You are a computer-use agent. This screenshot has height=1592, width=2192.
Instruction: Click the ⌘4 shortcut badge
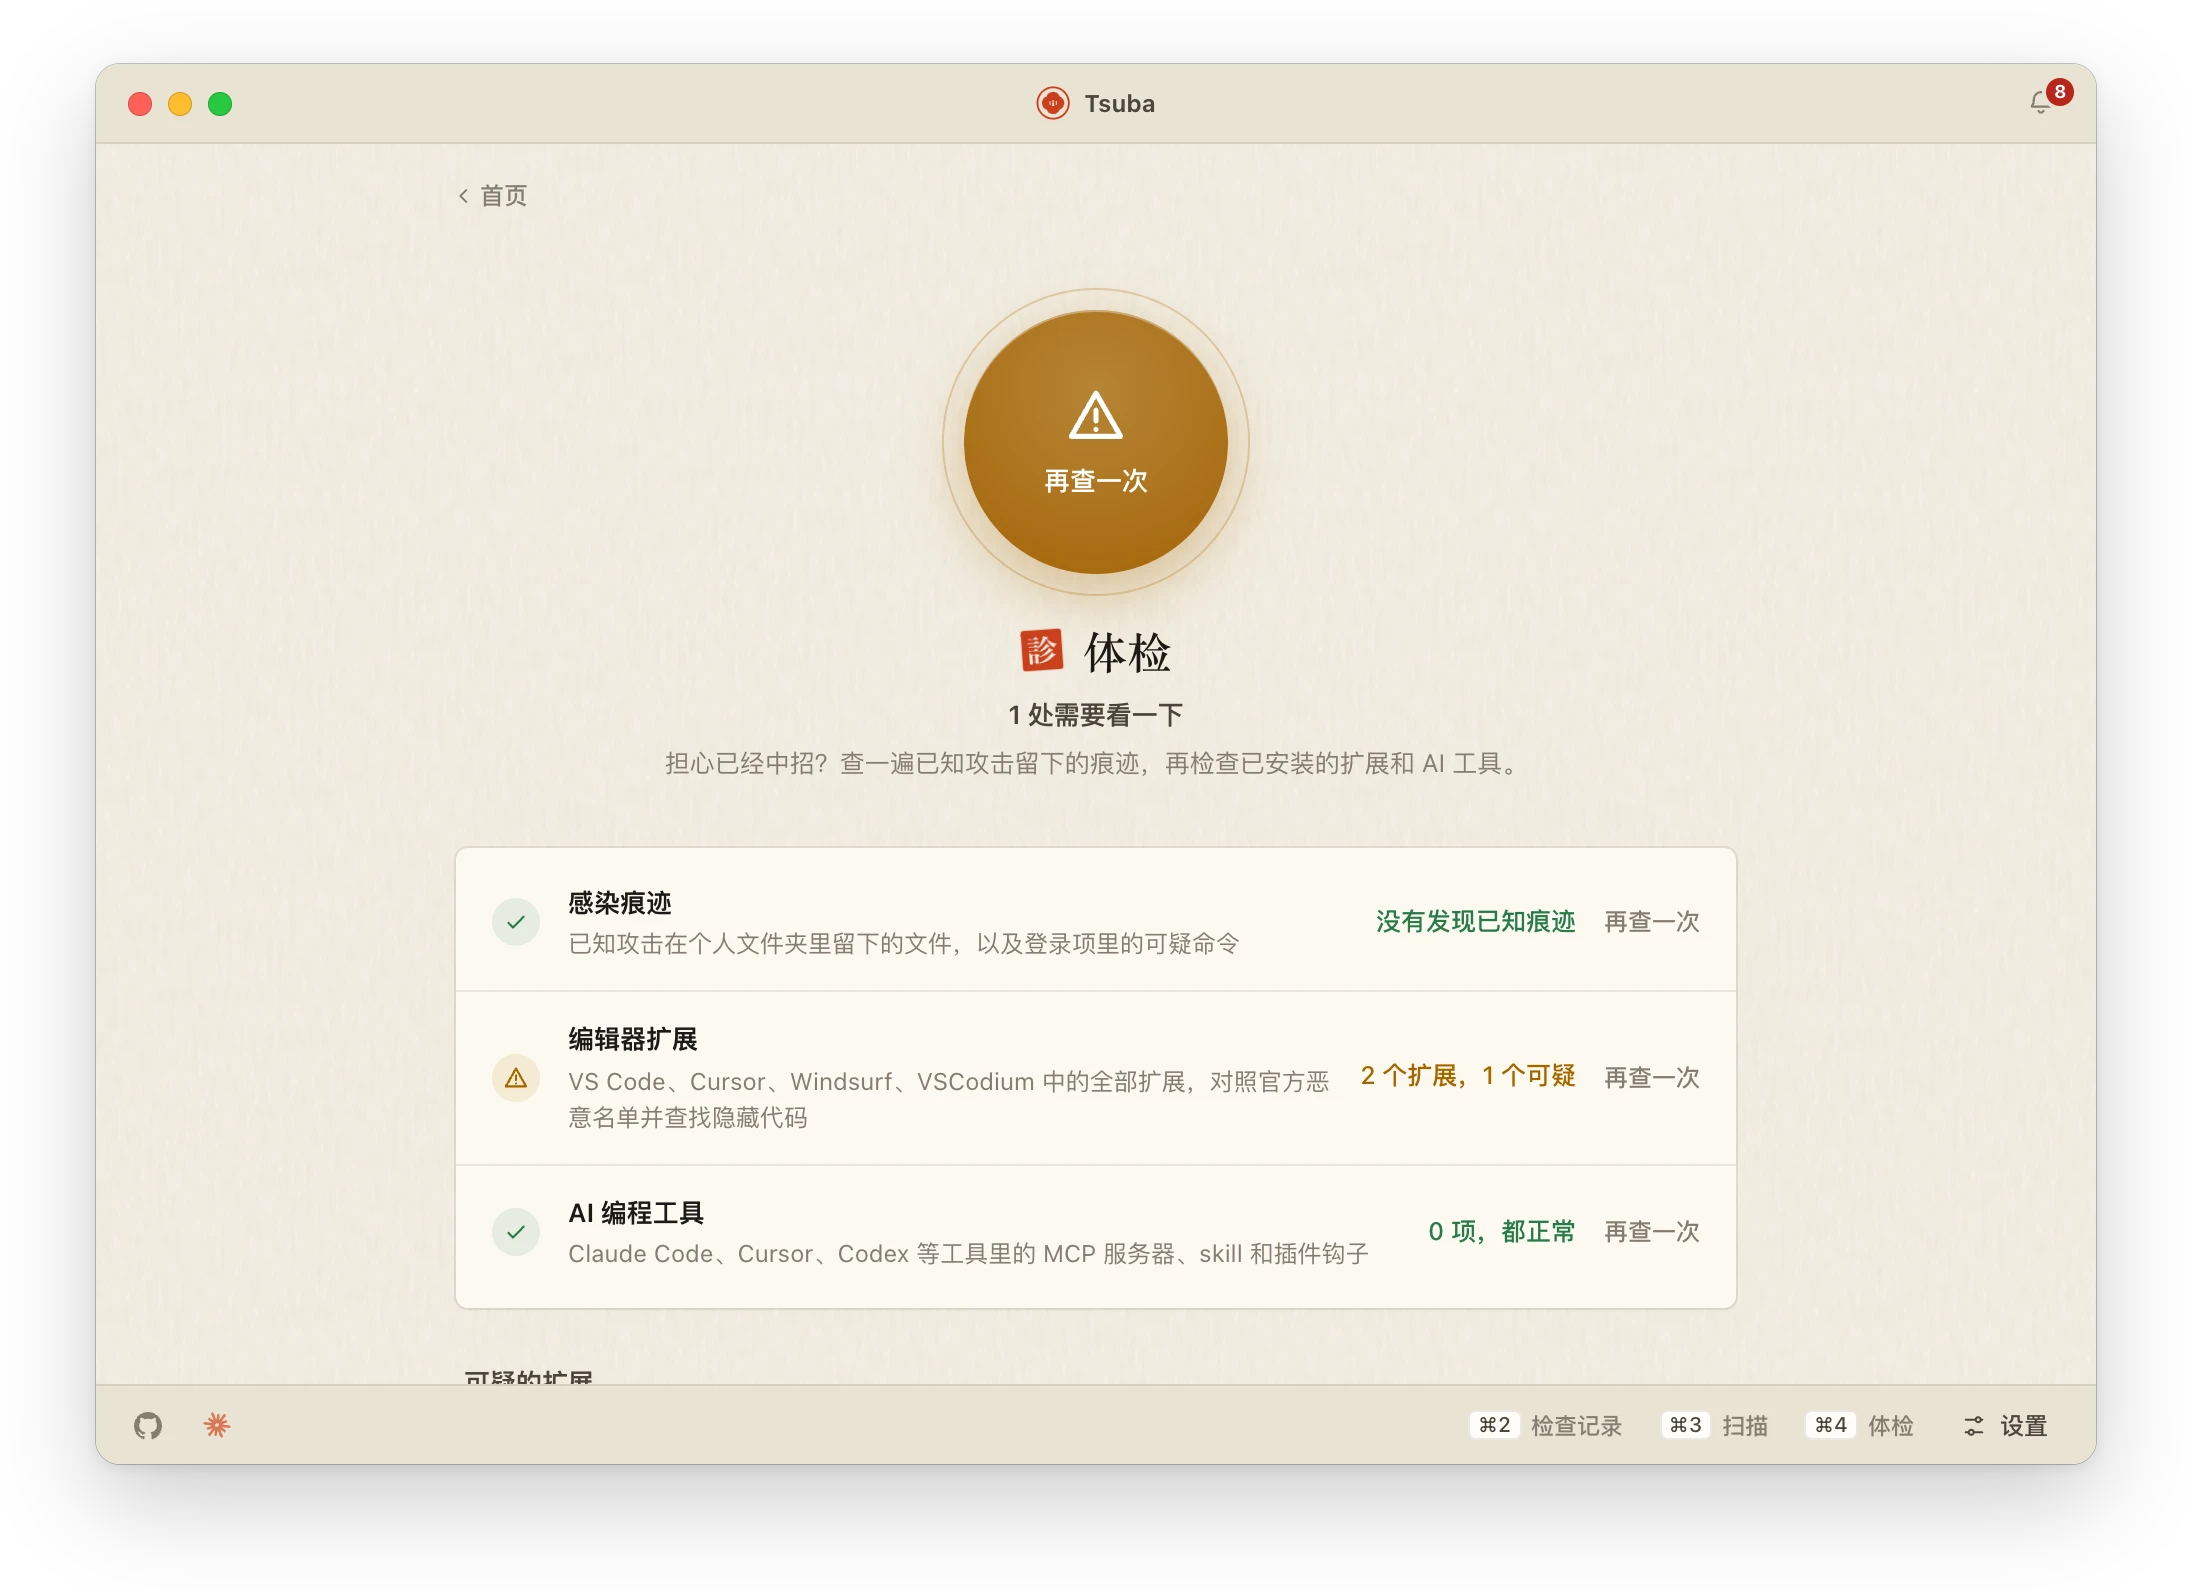[1830, 1425]
